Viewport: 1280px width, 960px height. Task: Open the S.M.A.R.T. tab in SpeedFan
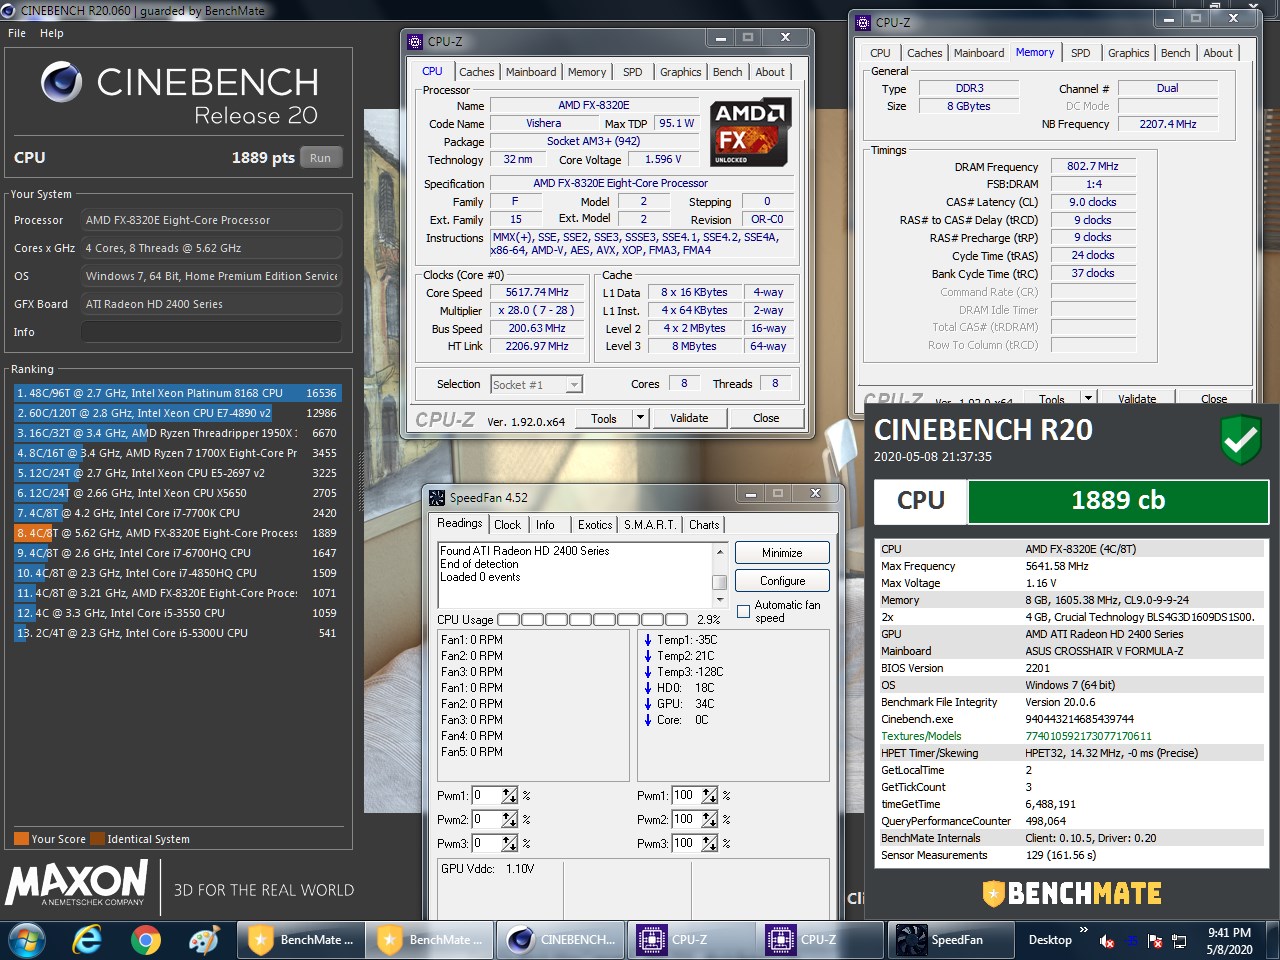pos(650,525)
